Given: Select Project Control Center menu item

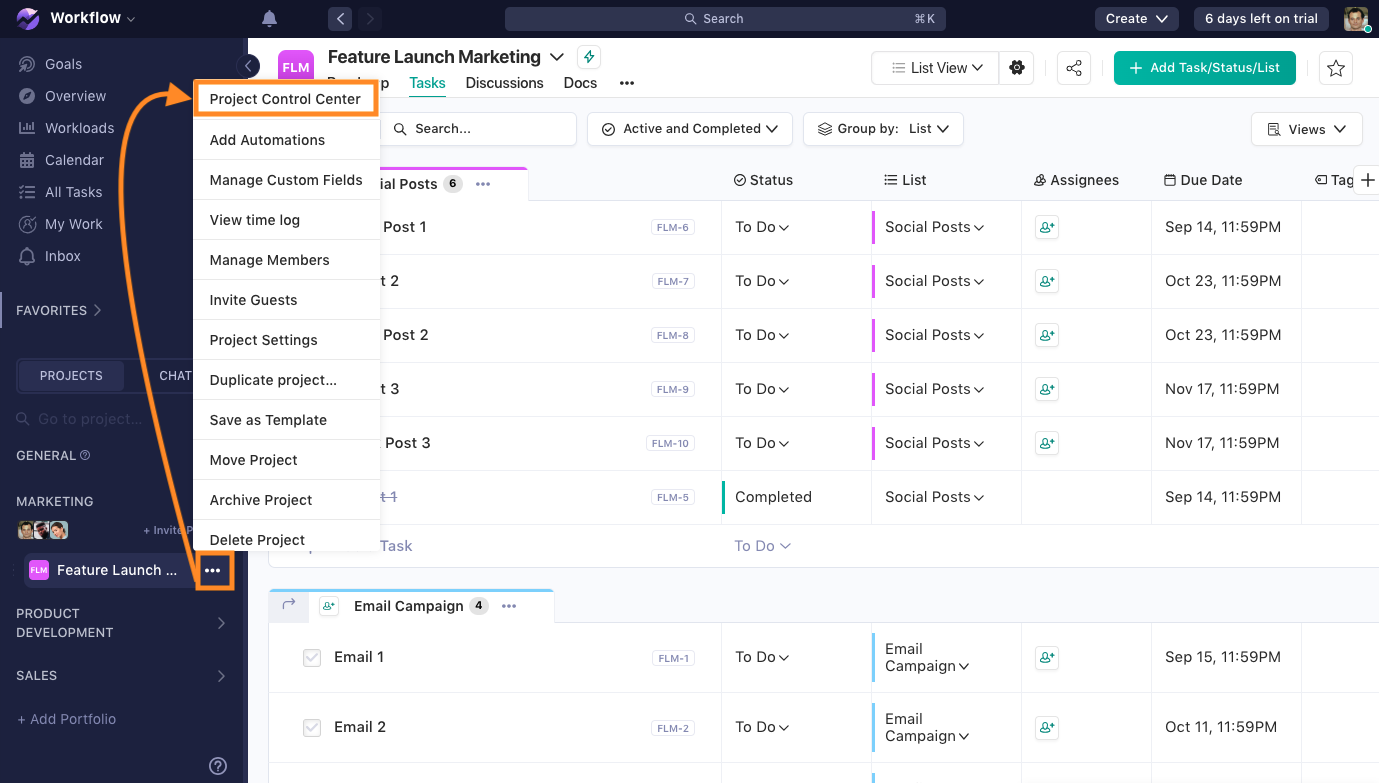Looking at the screenshot, I should point(285,99).
